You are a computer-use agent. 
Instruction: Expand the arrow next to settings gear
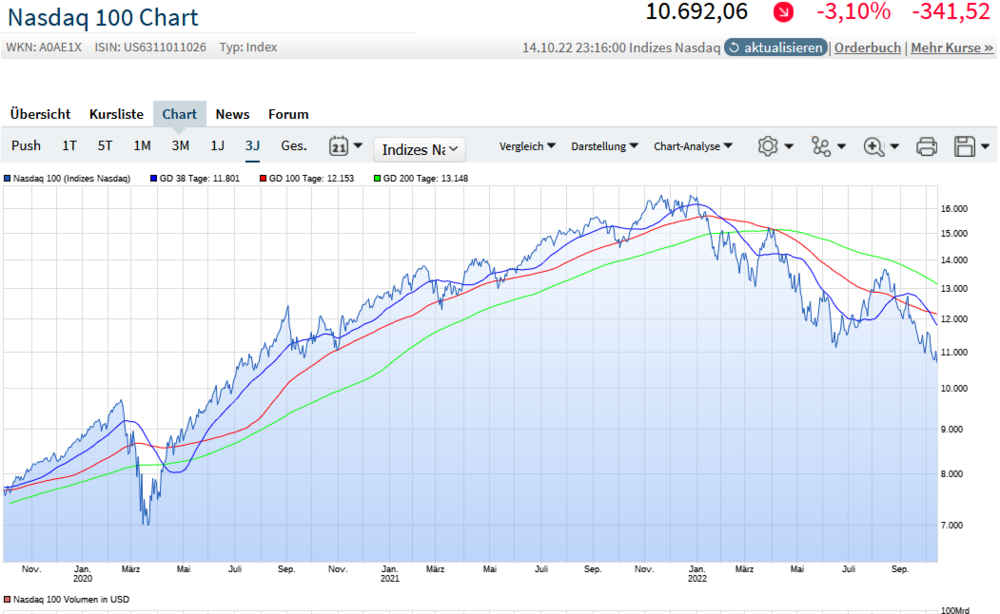pyautogui.click(x=789, y=147)
